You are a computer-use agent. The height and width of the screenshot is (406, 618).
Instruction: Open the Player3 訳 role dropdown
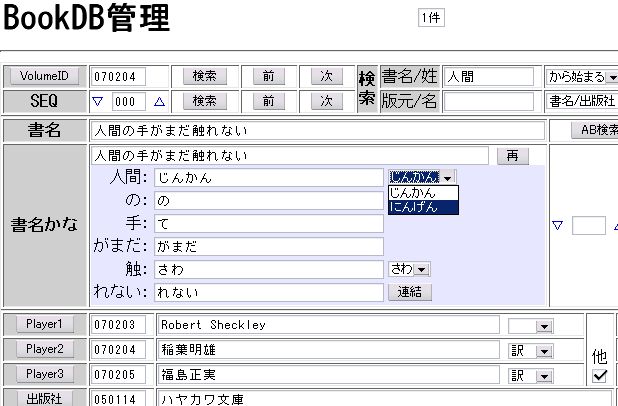[x=543, y=375]
